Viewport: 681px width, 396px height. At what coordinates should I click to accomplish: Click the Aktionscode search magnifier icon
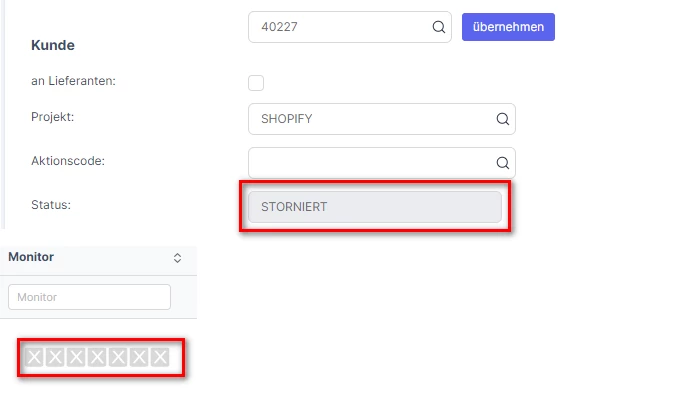pyautogui.click(x=502, y=163)
